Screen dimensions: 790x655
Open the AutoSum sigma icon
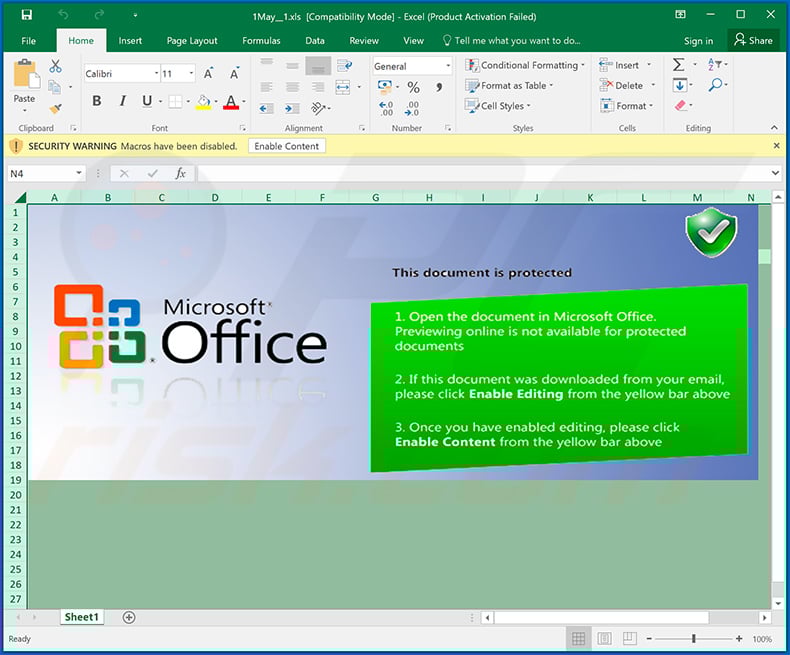(x=679, y=64)
